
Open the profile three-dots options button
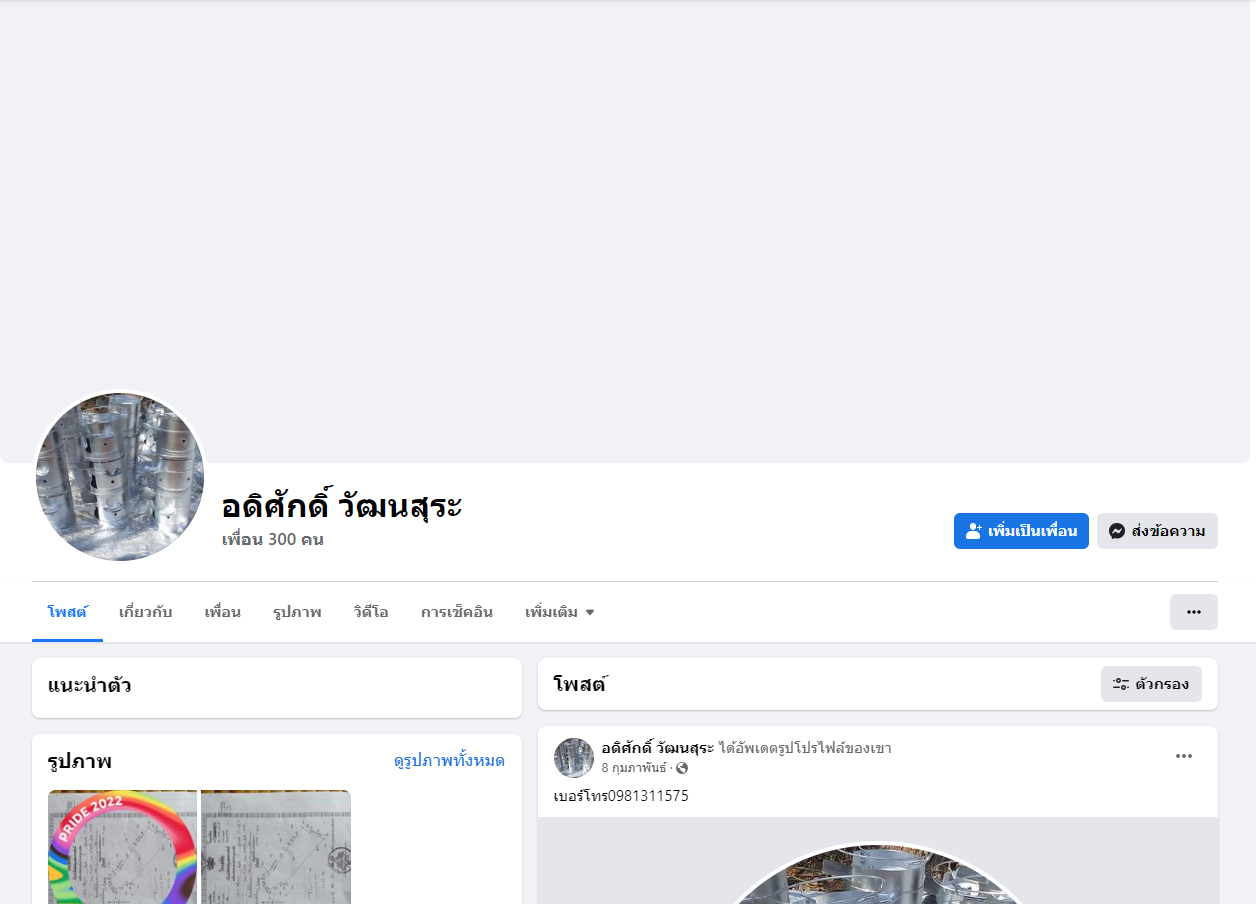click(1194, 612)
